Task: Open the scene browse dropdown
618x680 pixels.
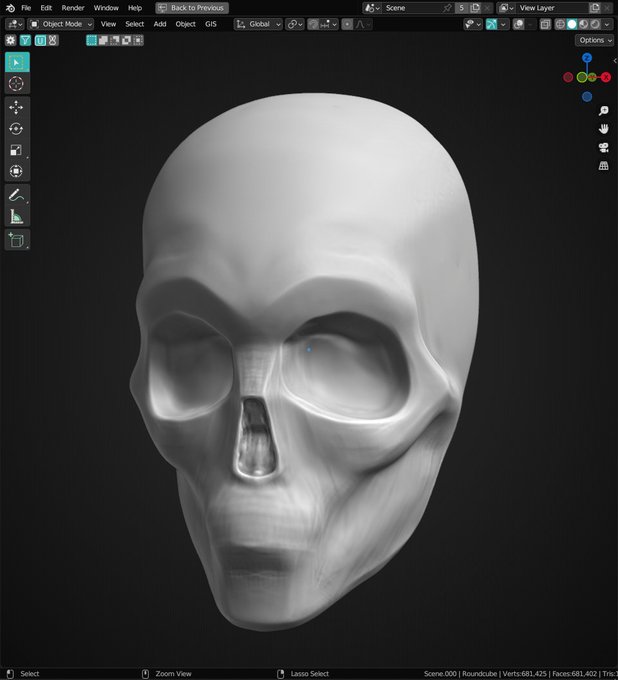Action: [x=372, y=8]
